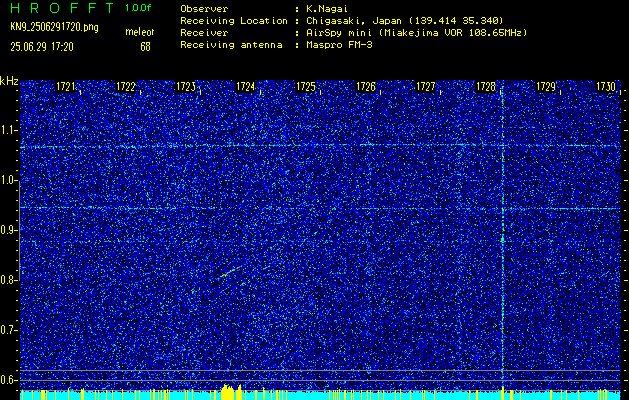Click the 0.7 kHz axis label
This screenshot has height=400, width=629.
point(8,330)
